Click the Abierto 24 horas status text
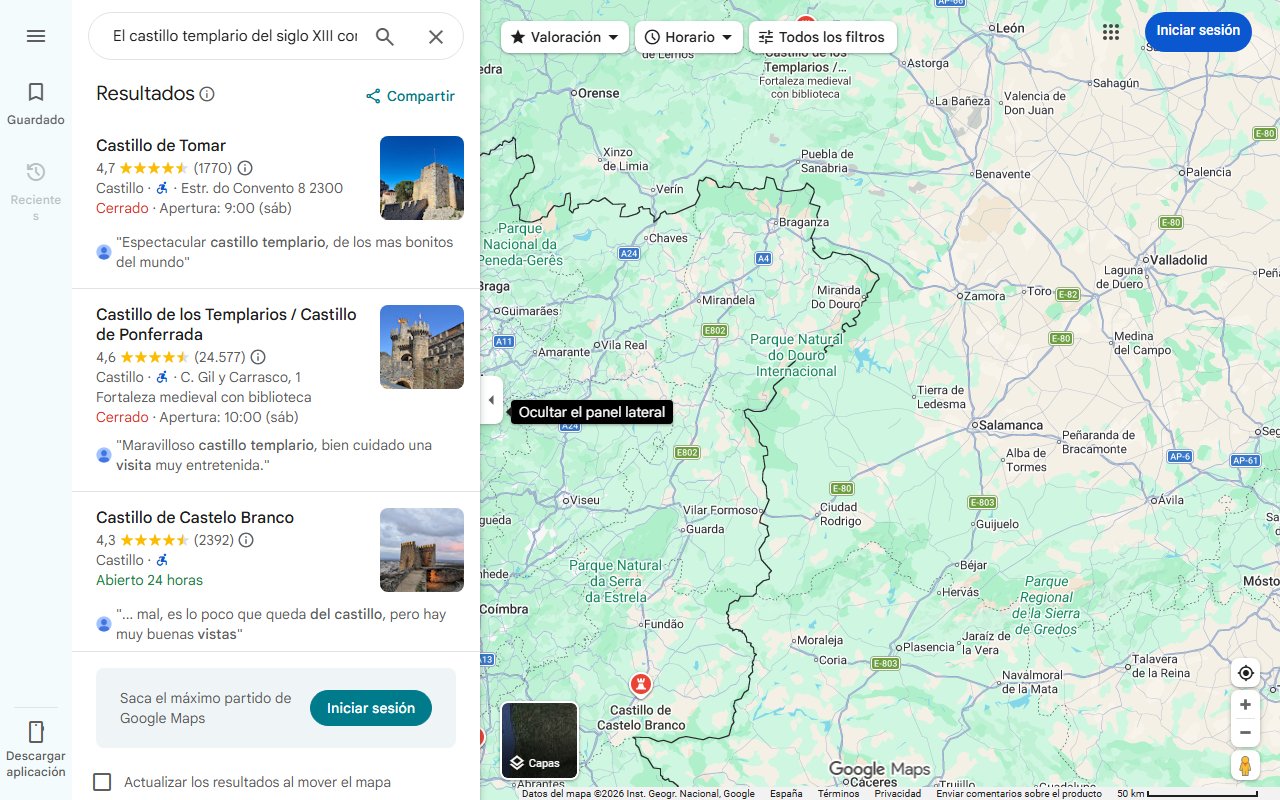This screenshot has height=800, width=1280. (149, 580)
